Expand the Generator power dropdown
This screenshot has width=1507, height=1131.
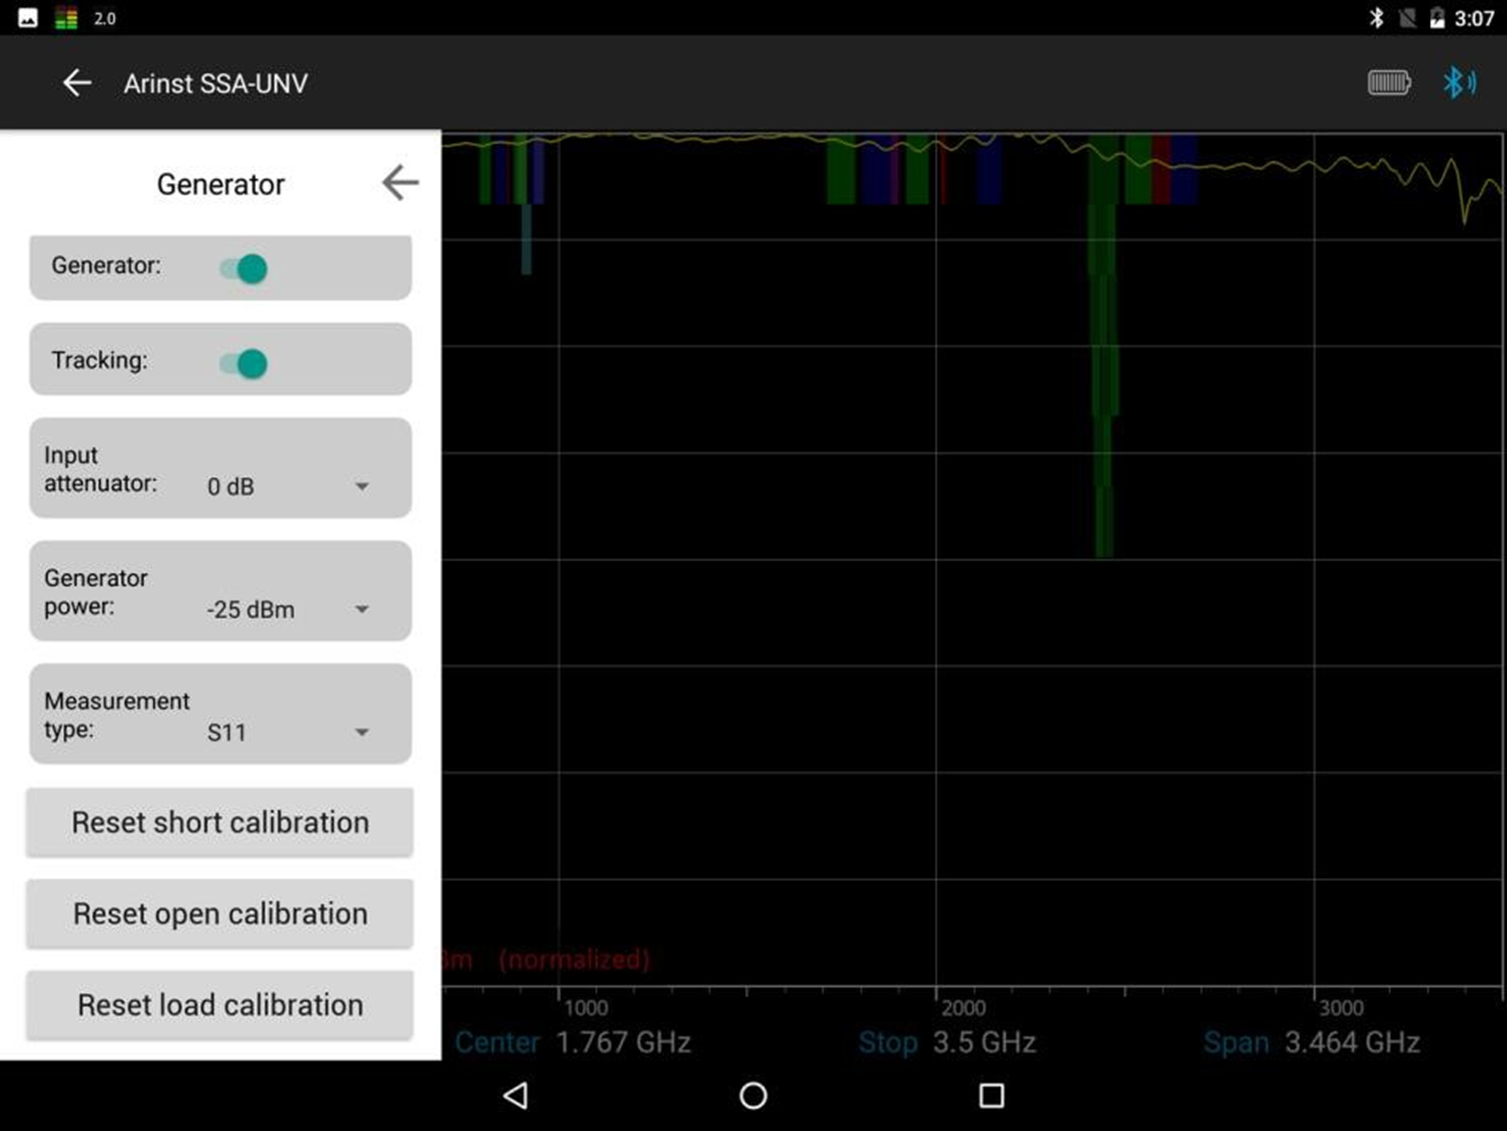[x=288, y=609]
